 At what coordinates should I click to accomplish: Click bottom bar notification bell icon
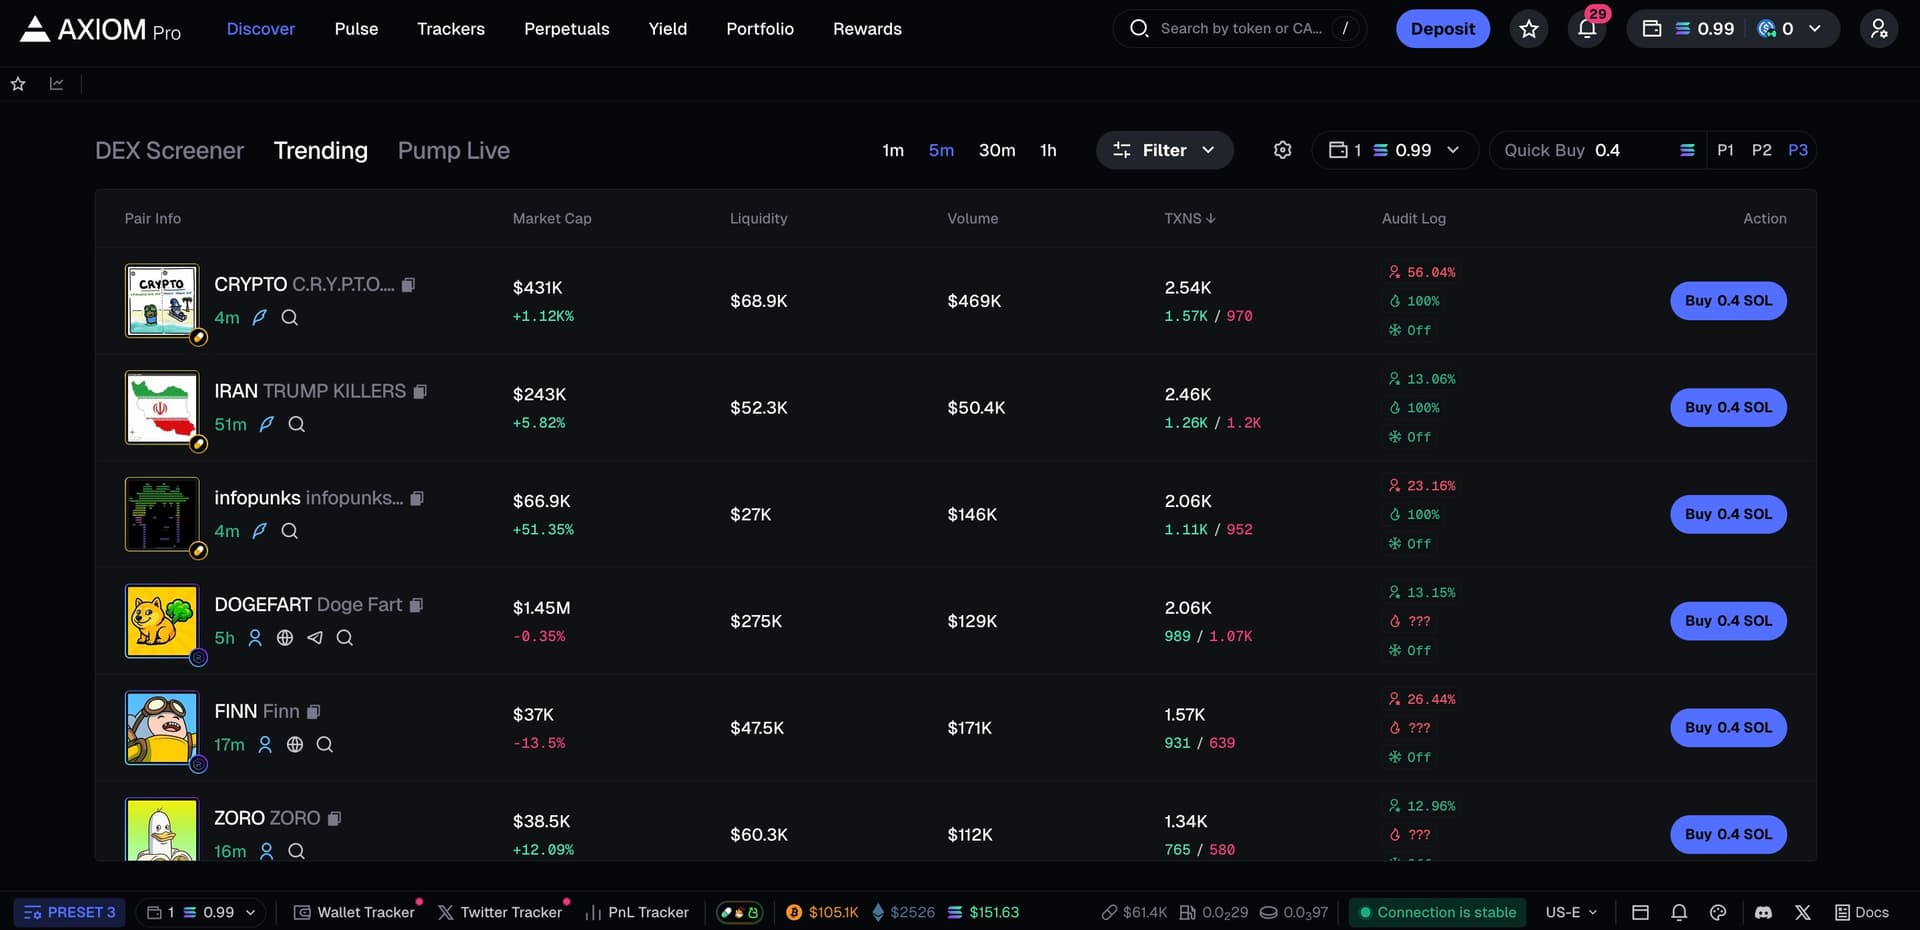1679,912
